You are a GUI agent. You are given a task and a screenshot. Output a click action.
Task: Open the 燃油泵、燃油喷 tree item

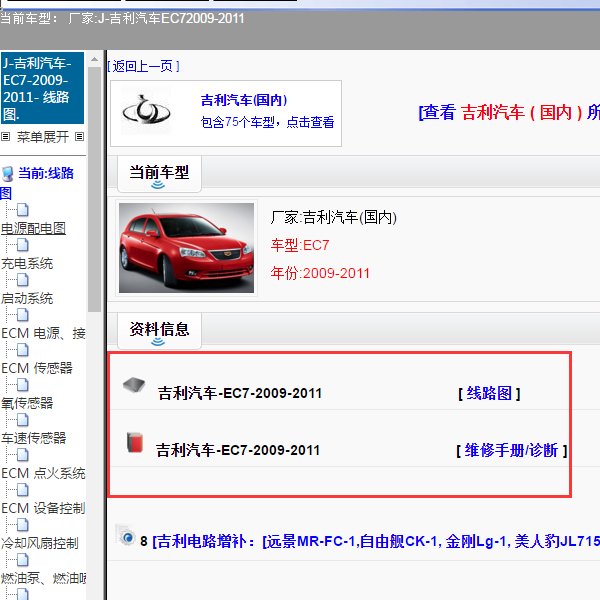[43, 578]
